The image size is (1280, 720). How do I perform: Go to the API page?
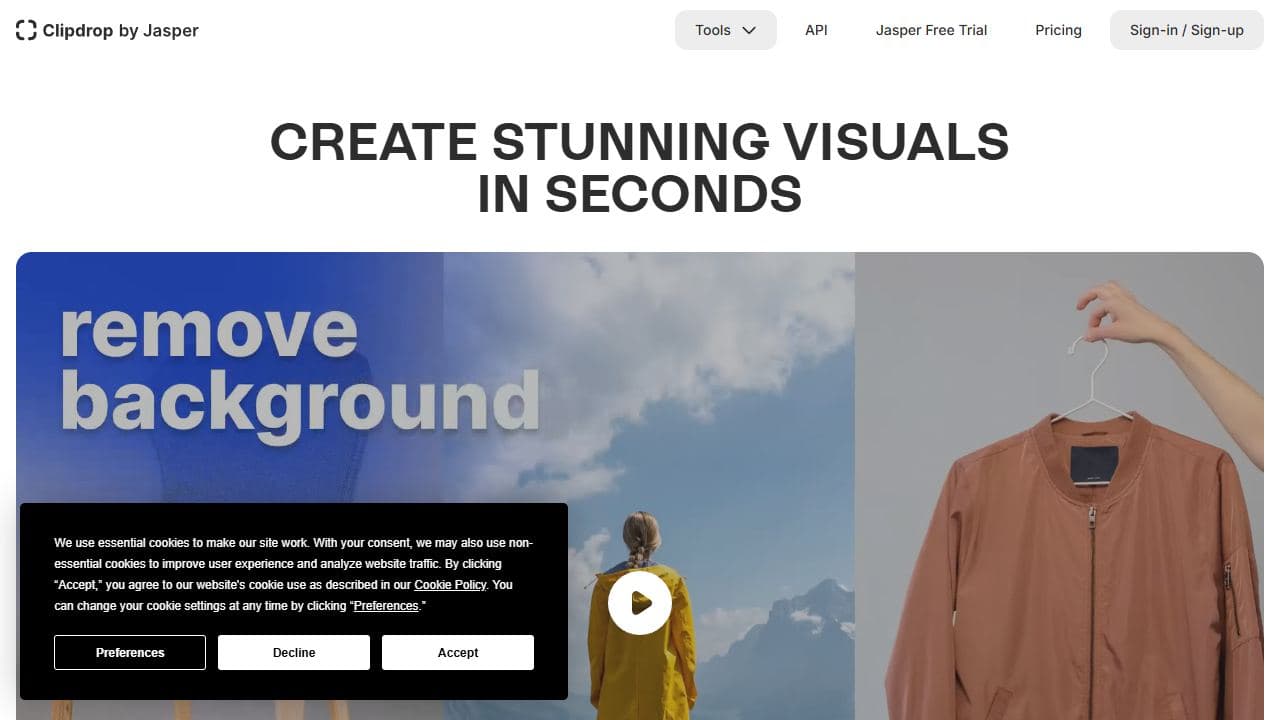point(816,30)
